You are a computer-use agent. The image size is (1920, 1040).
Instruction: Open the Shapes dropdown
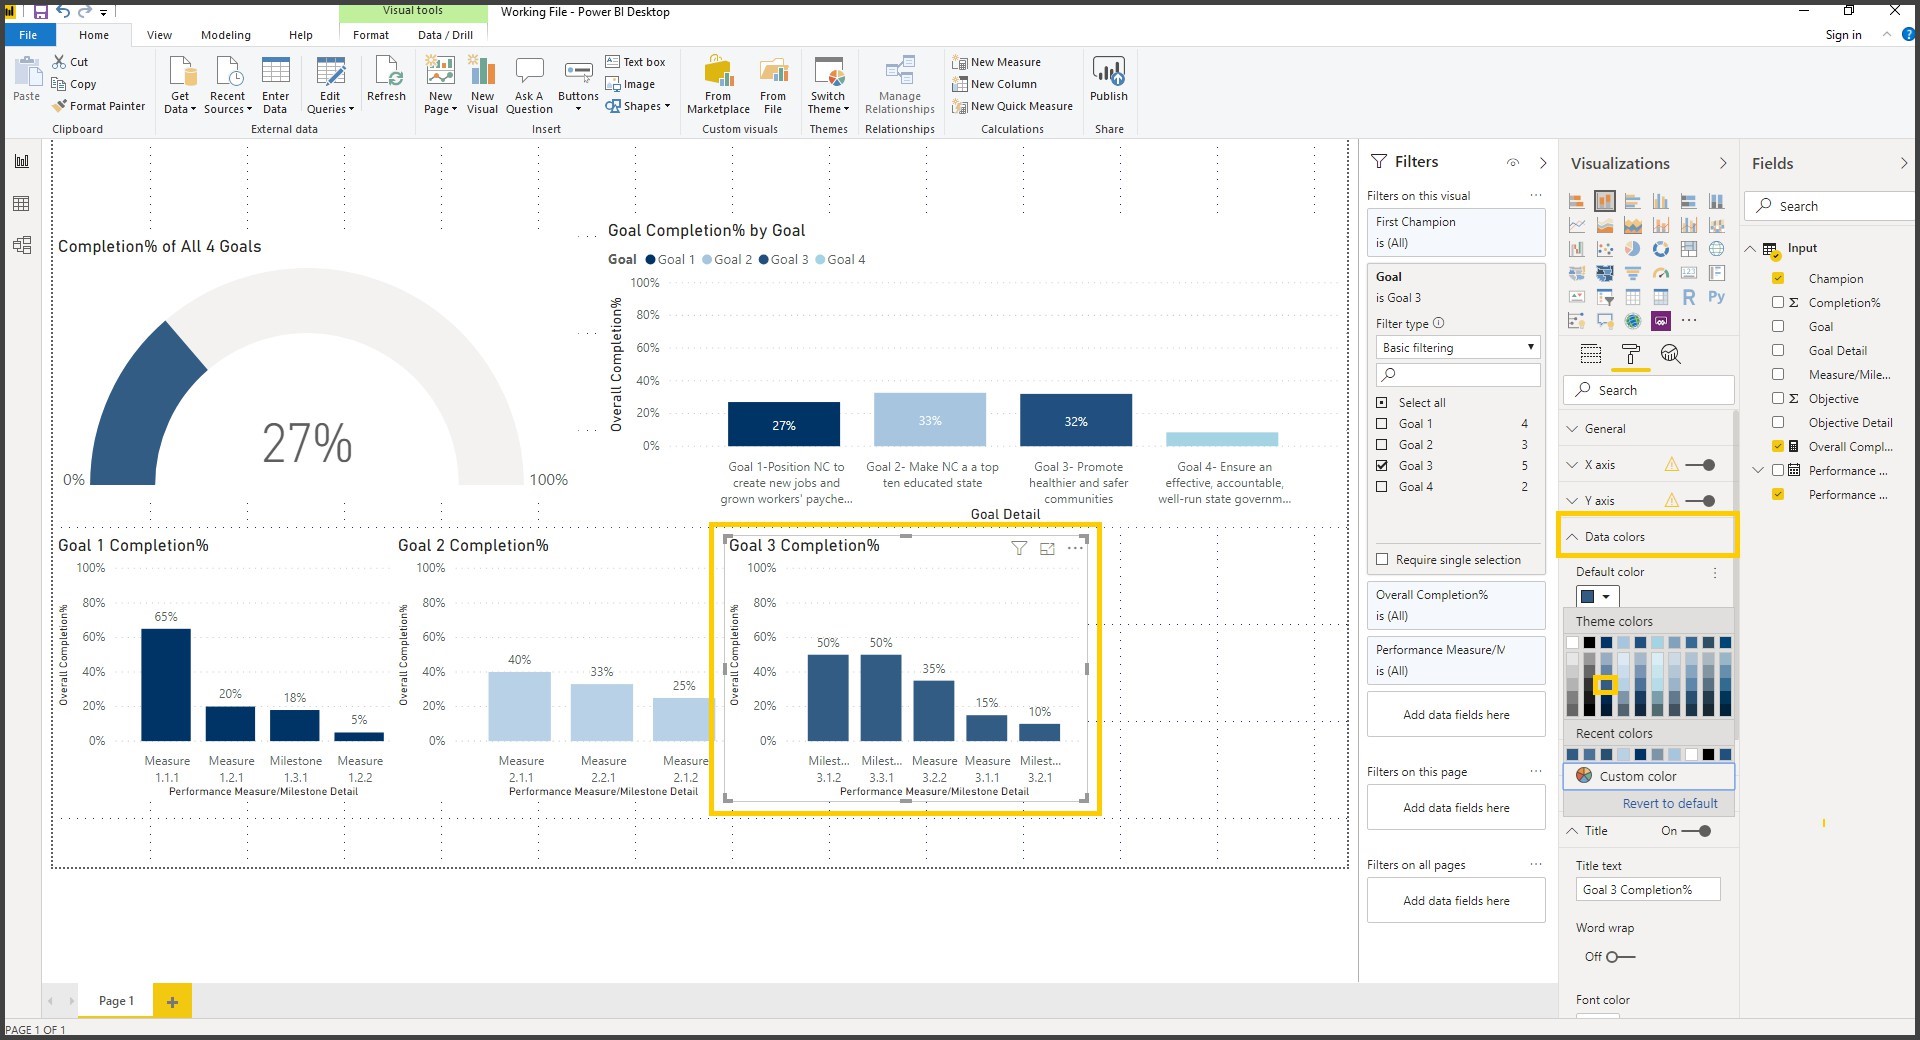coord(637,106)
